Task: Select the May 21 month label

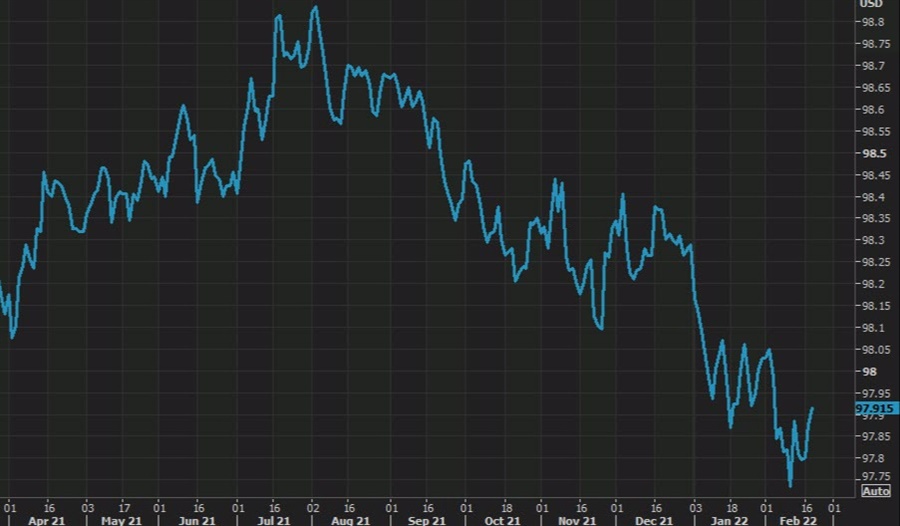Action: point(121,520)
